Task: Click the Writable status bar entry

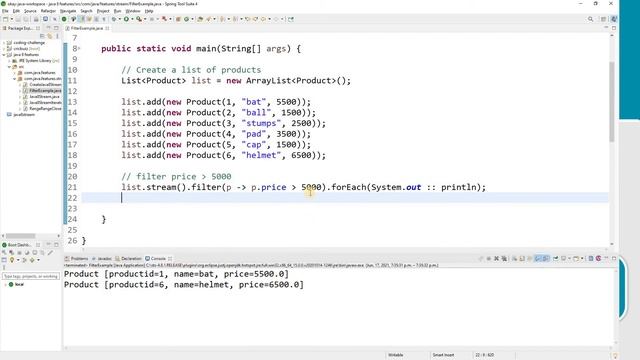Action: [396, 355]
